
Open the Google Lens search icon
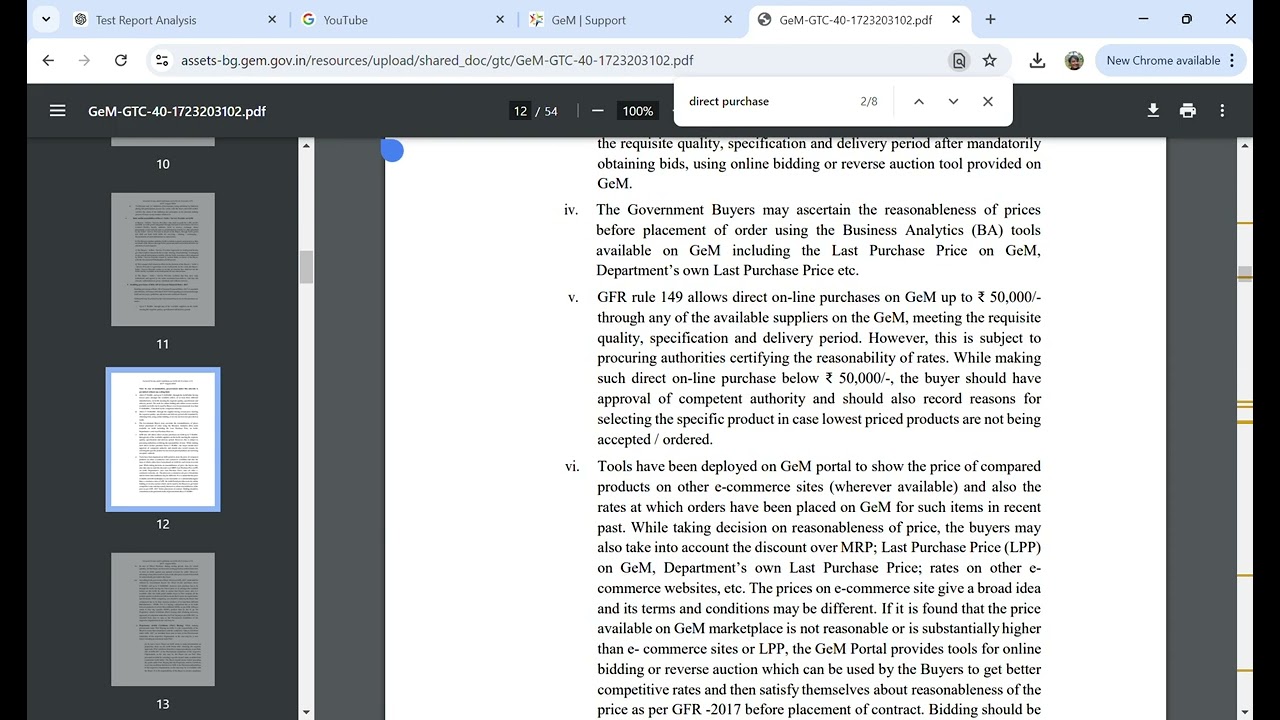[959, 60]
